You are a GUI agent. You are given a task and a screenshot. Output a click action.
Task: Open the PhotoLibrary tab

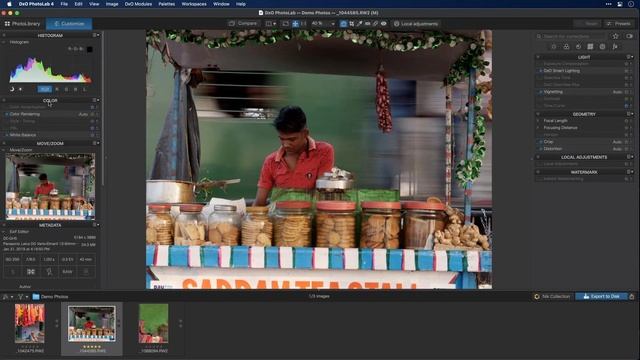click(22, 24)
